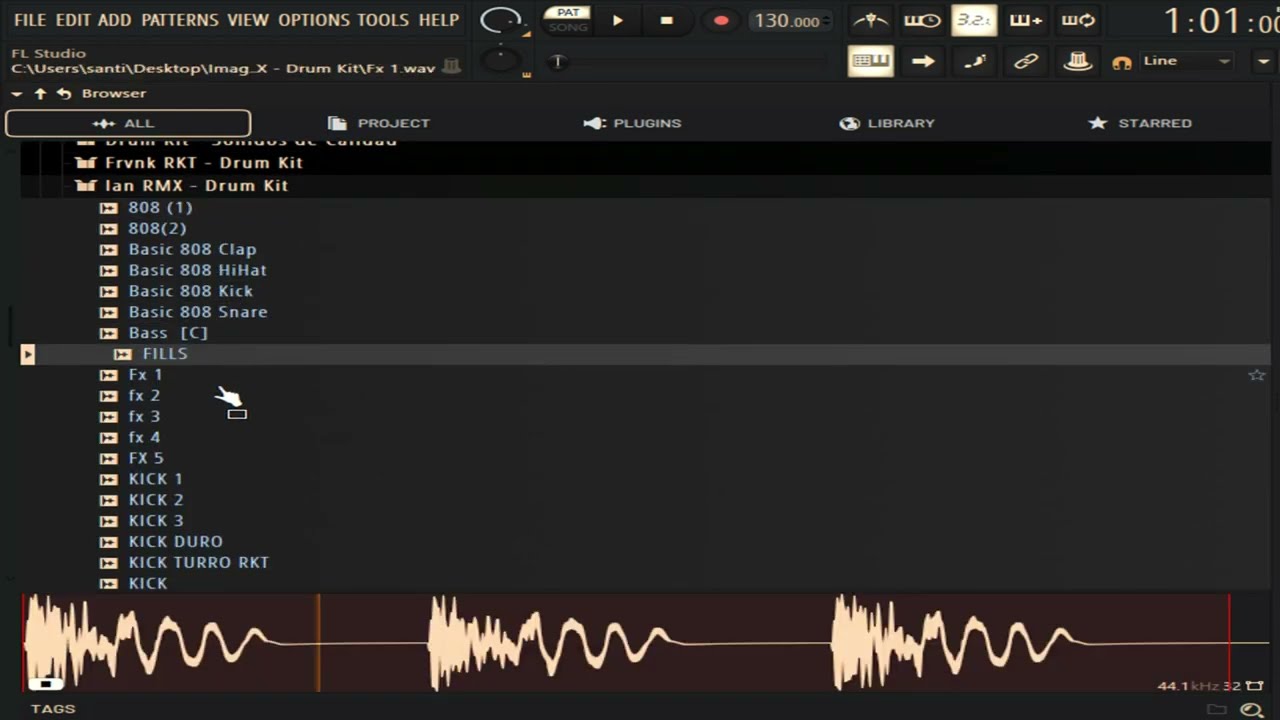Screen dimensions: 1280x720
Task: Arm recording with red Record button
Action: tap(721, 20)
